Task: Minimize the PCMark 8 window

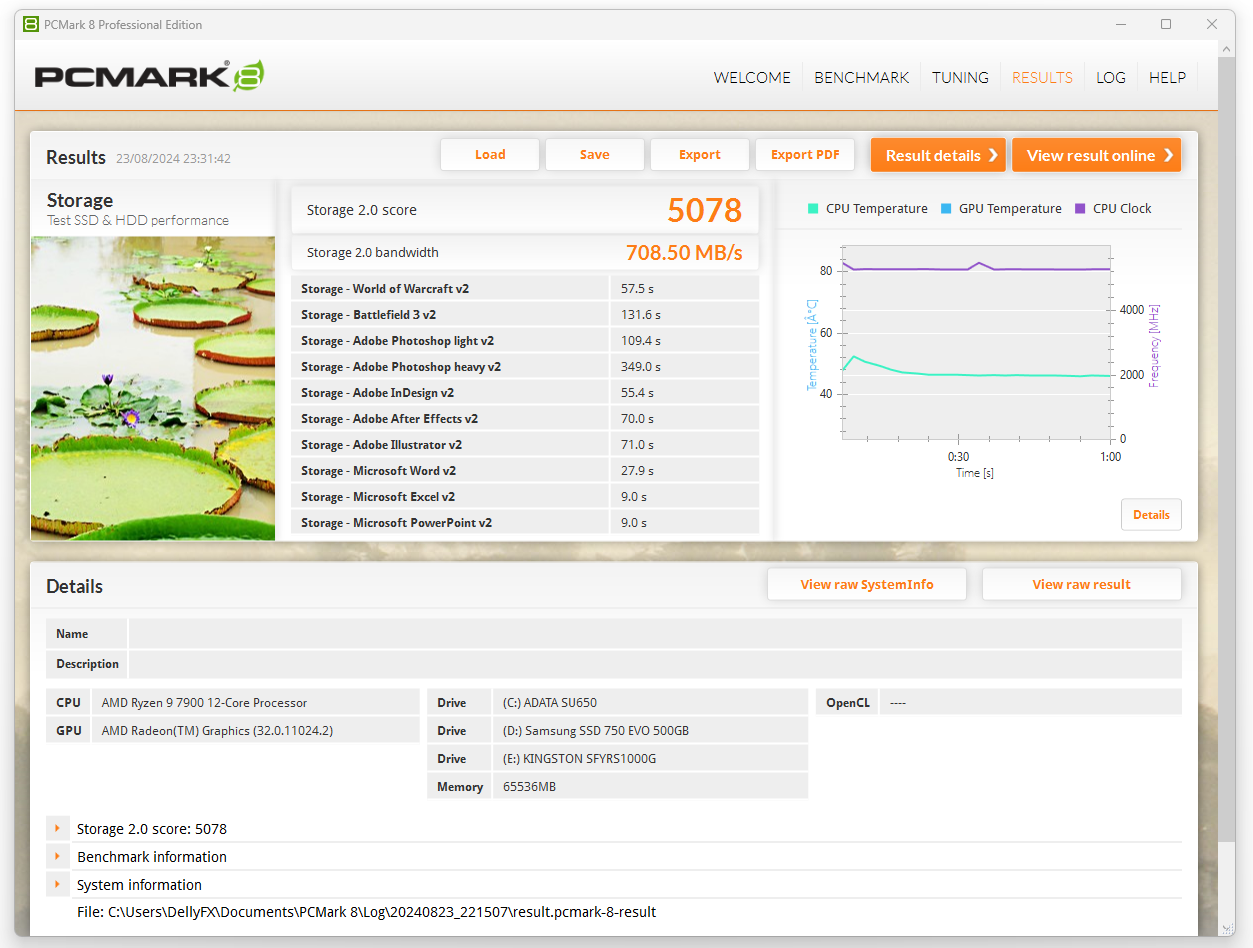Action: 1119,24
